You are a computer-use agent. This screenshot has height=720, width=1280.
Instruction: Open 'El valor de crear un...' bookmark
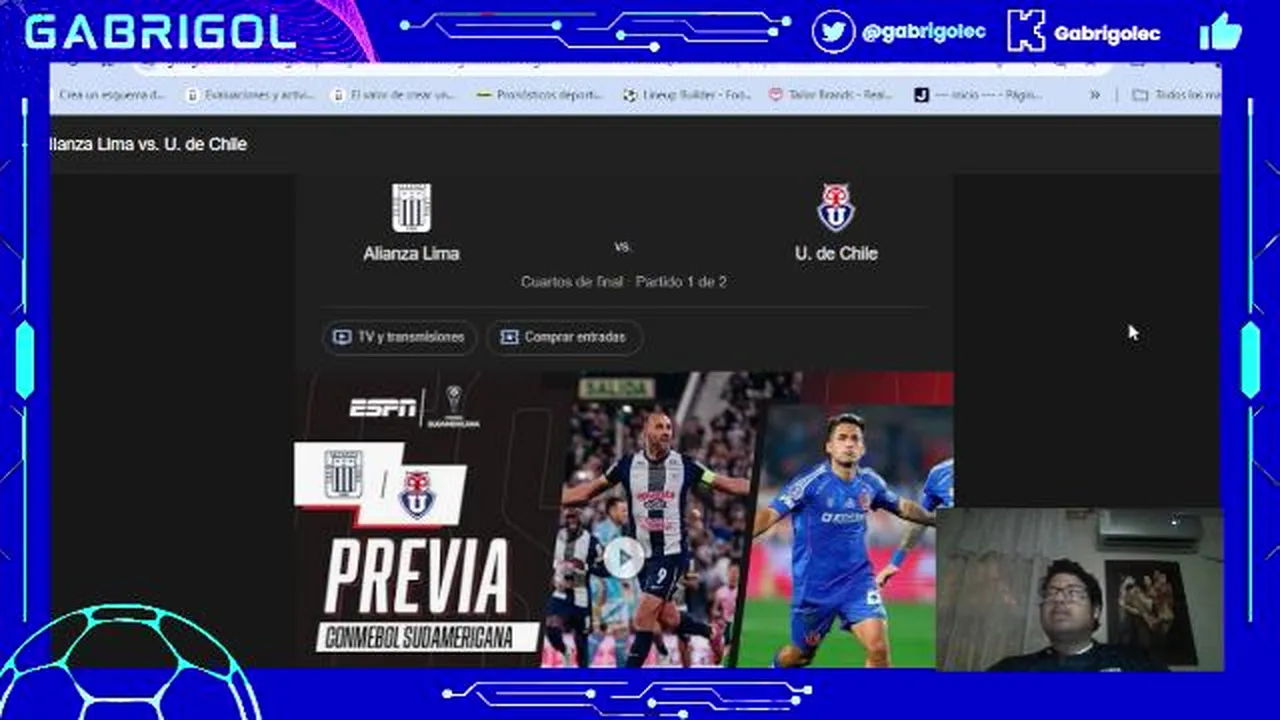[393, 95]
